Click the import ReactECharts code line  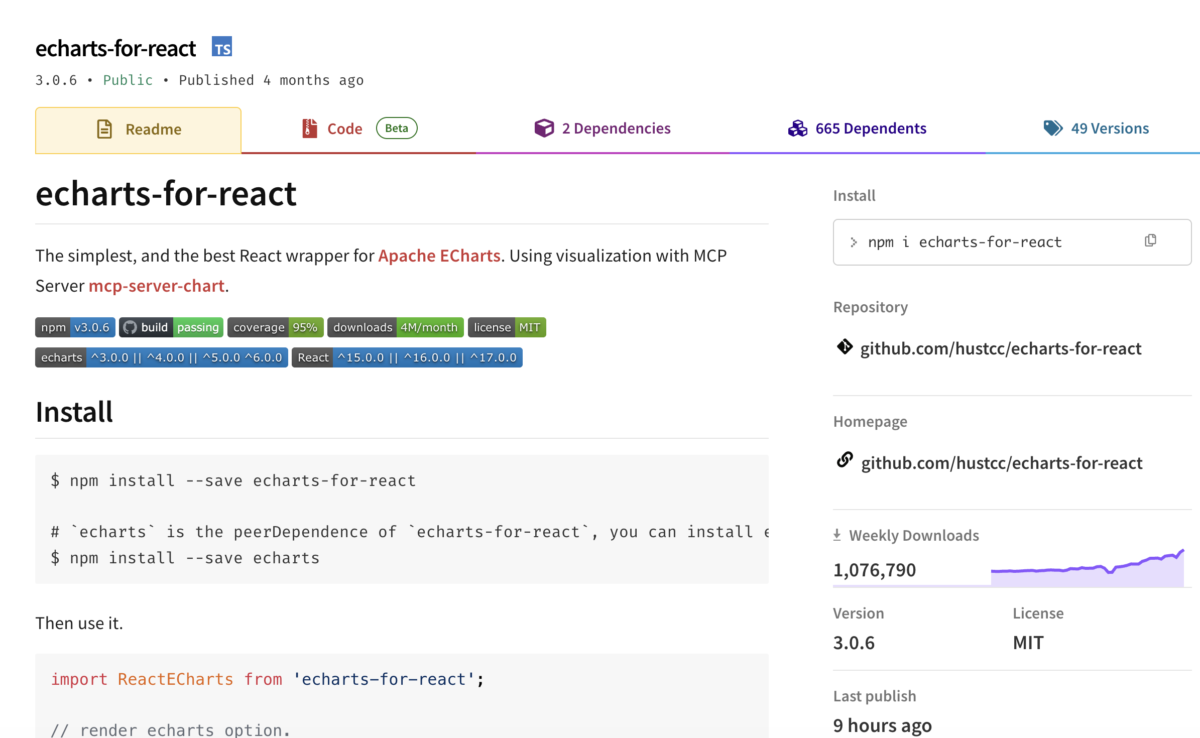[268, 679]
